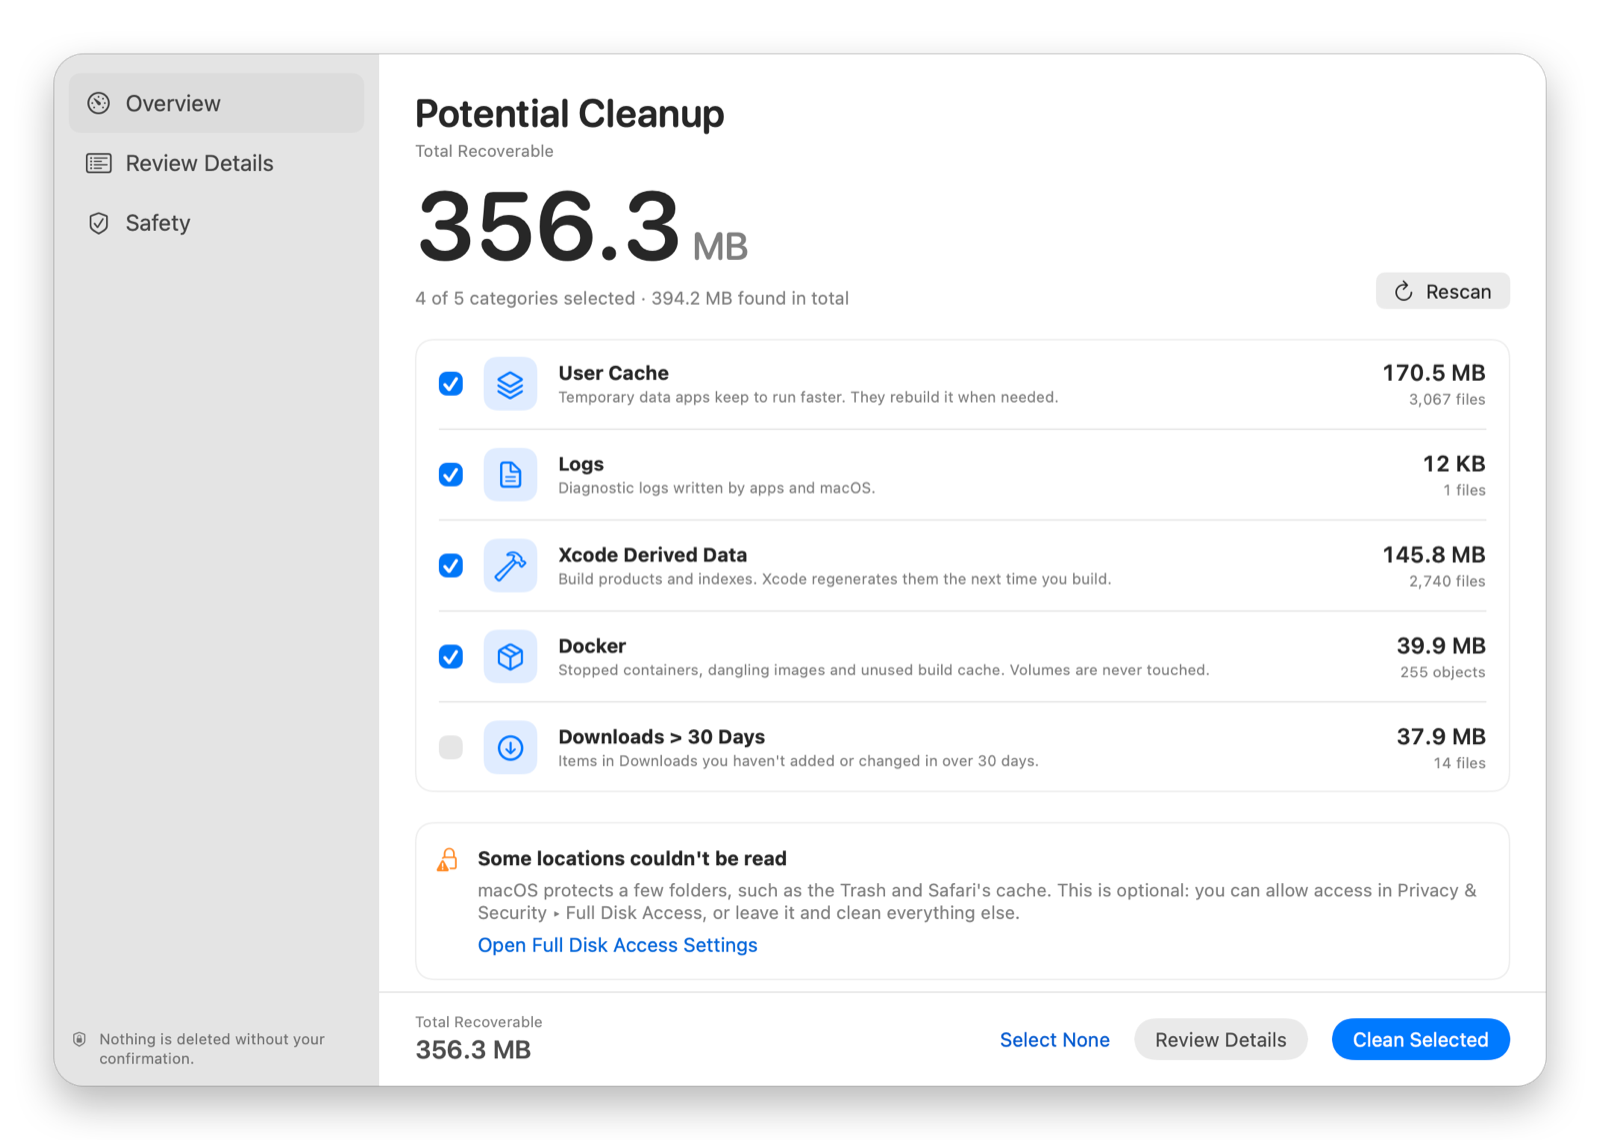Image resolution: width=1600 pixels, height=1140 pixels.
Task: Click the Nothing is deleted notice text
Action: coord(212,1049)
